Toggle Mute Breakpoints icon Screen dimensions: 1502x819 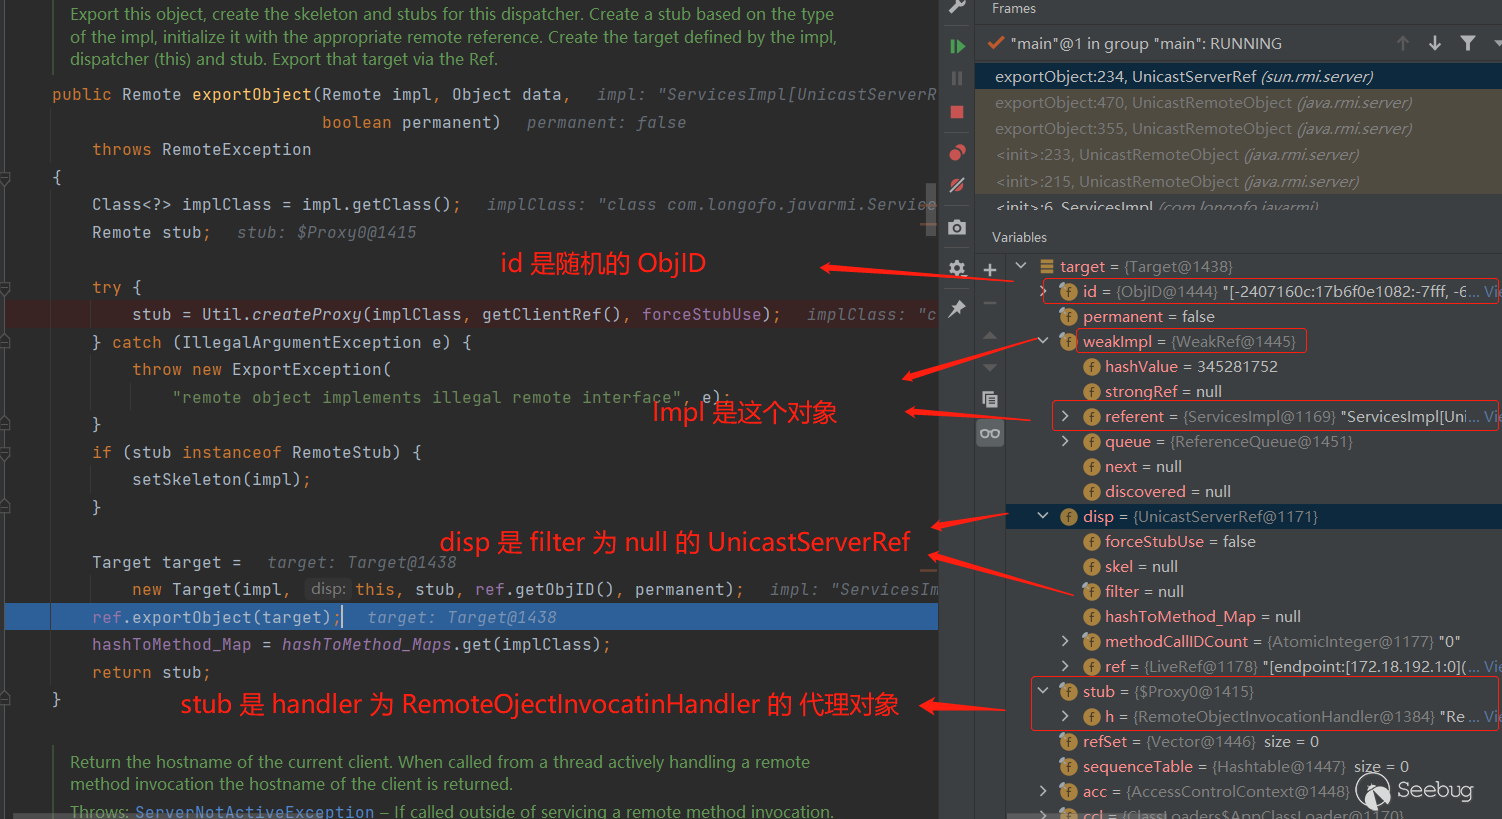(x=957, y=185)
